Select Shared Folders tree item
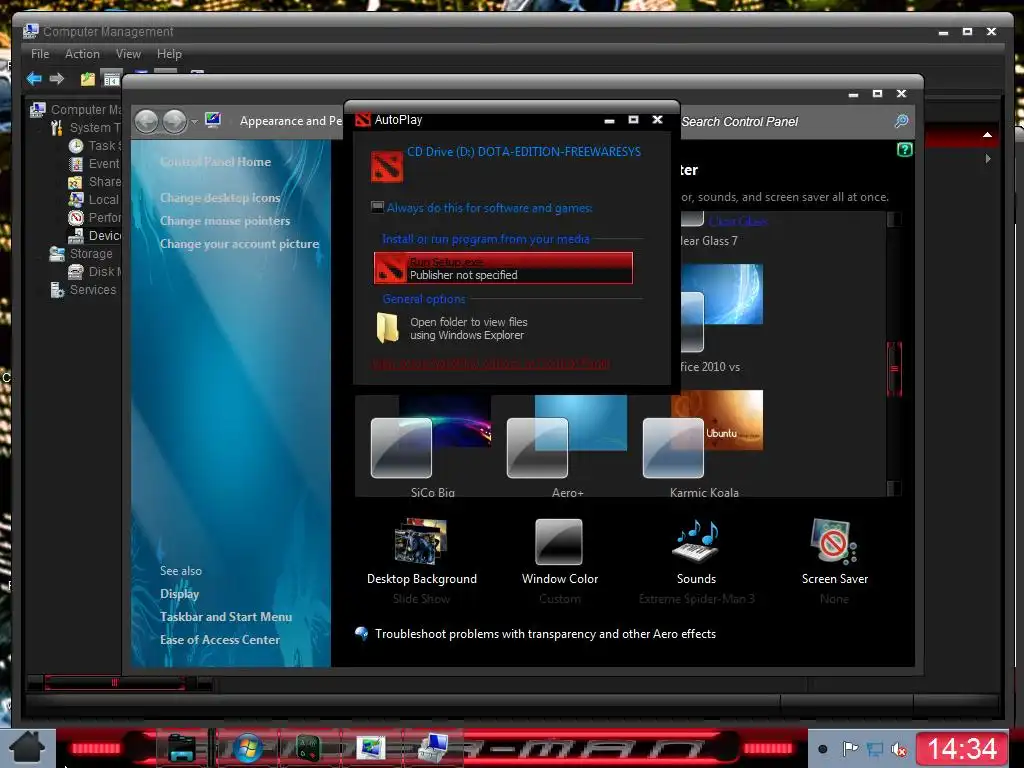The width and height of the screenshot is (1024, 768). pyautogui.click(x=104, y=182)
